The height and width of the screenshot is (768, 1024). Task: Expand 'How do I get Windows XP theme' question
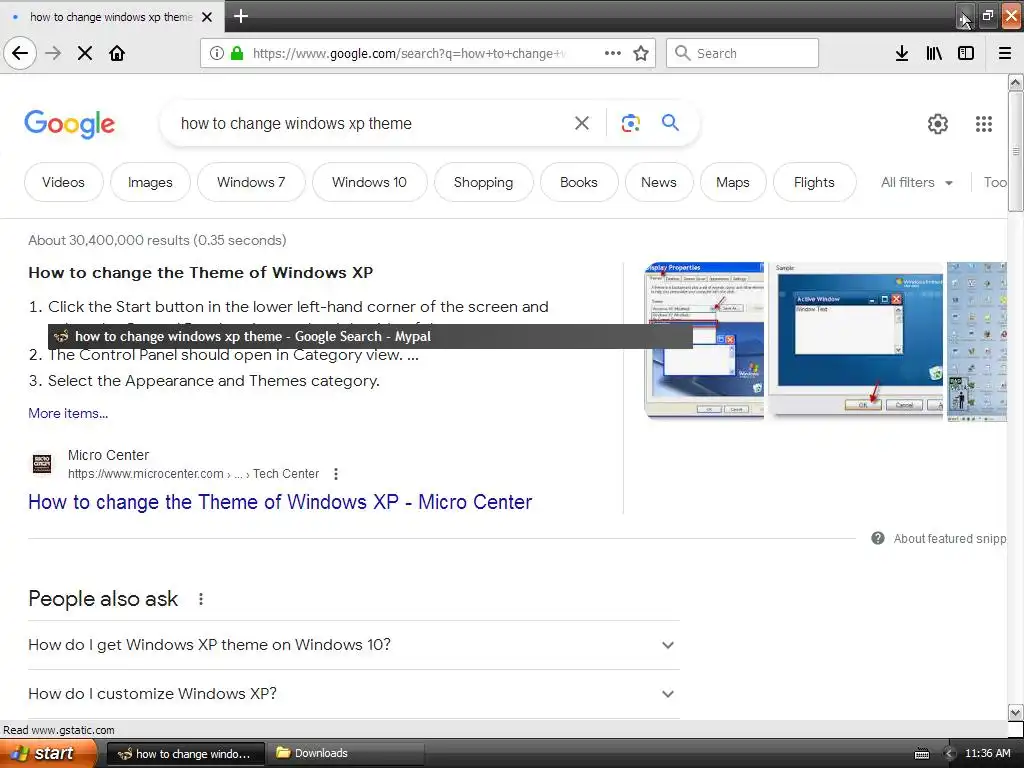coord(353,645)
